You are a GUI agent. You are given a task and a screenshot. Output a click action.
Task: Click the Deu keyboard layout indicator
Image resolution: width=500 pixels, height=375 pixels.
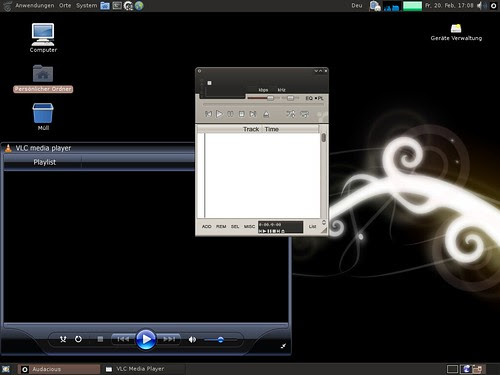357,5
